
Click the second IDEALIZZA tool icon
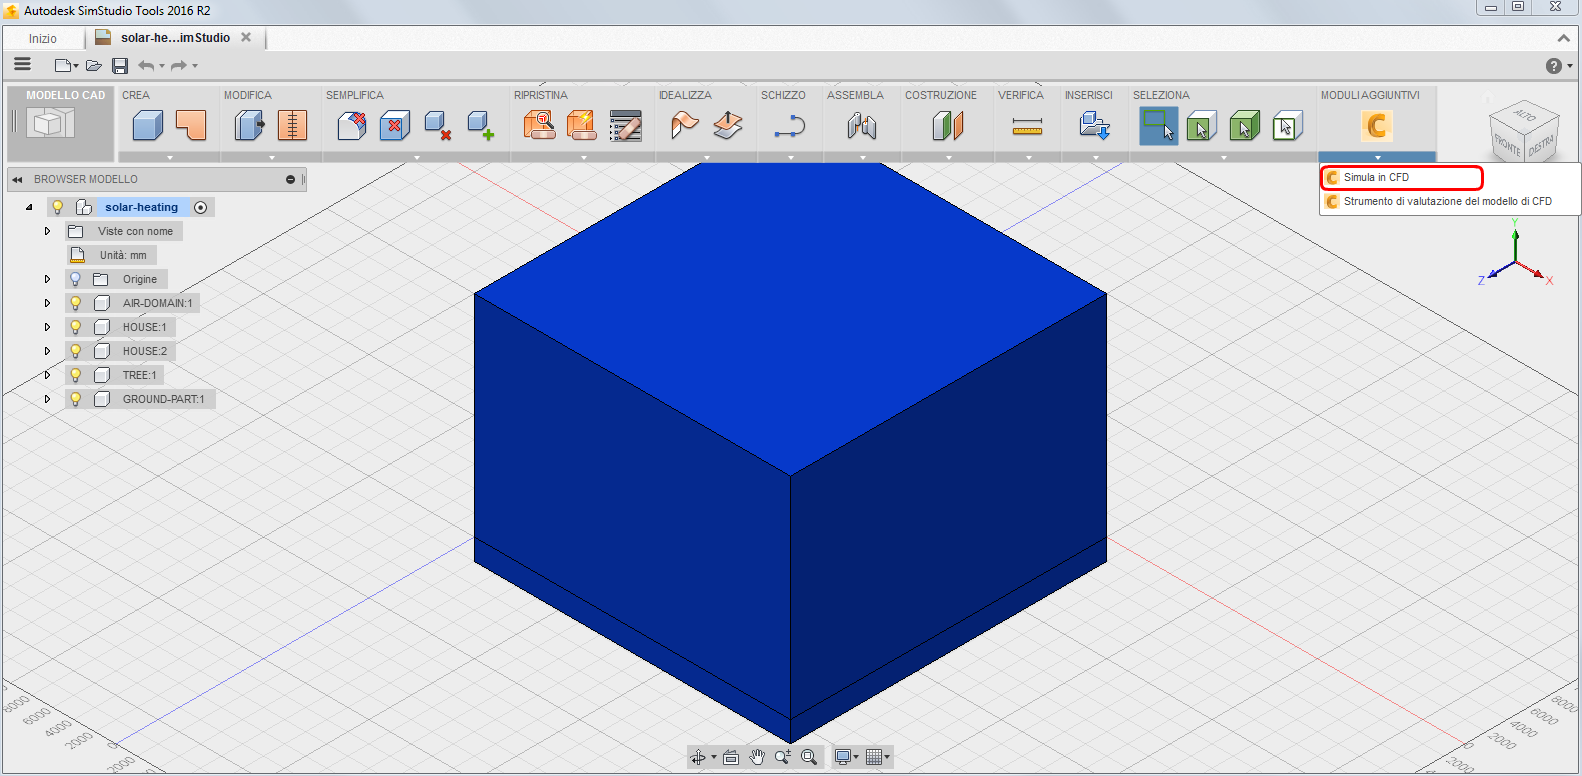point(728,126)
